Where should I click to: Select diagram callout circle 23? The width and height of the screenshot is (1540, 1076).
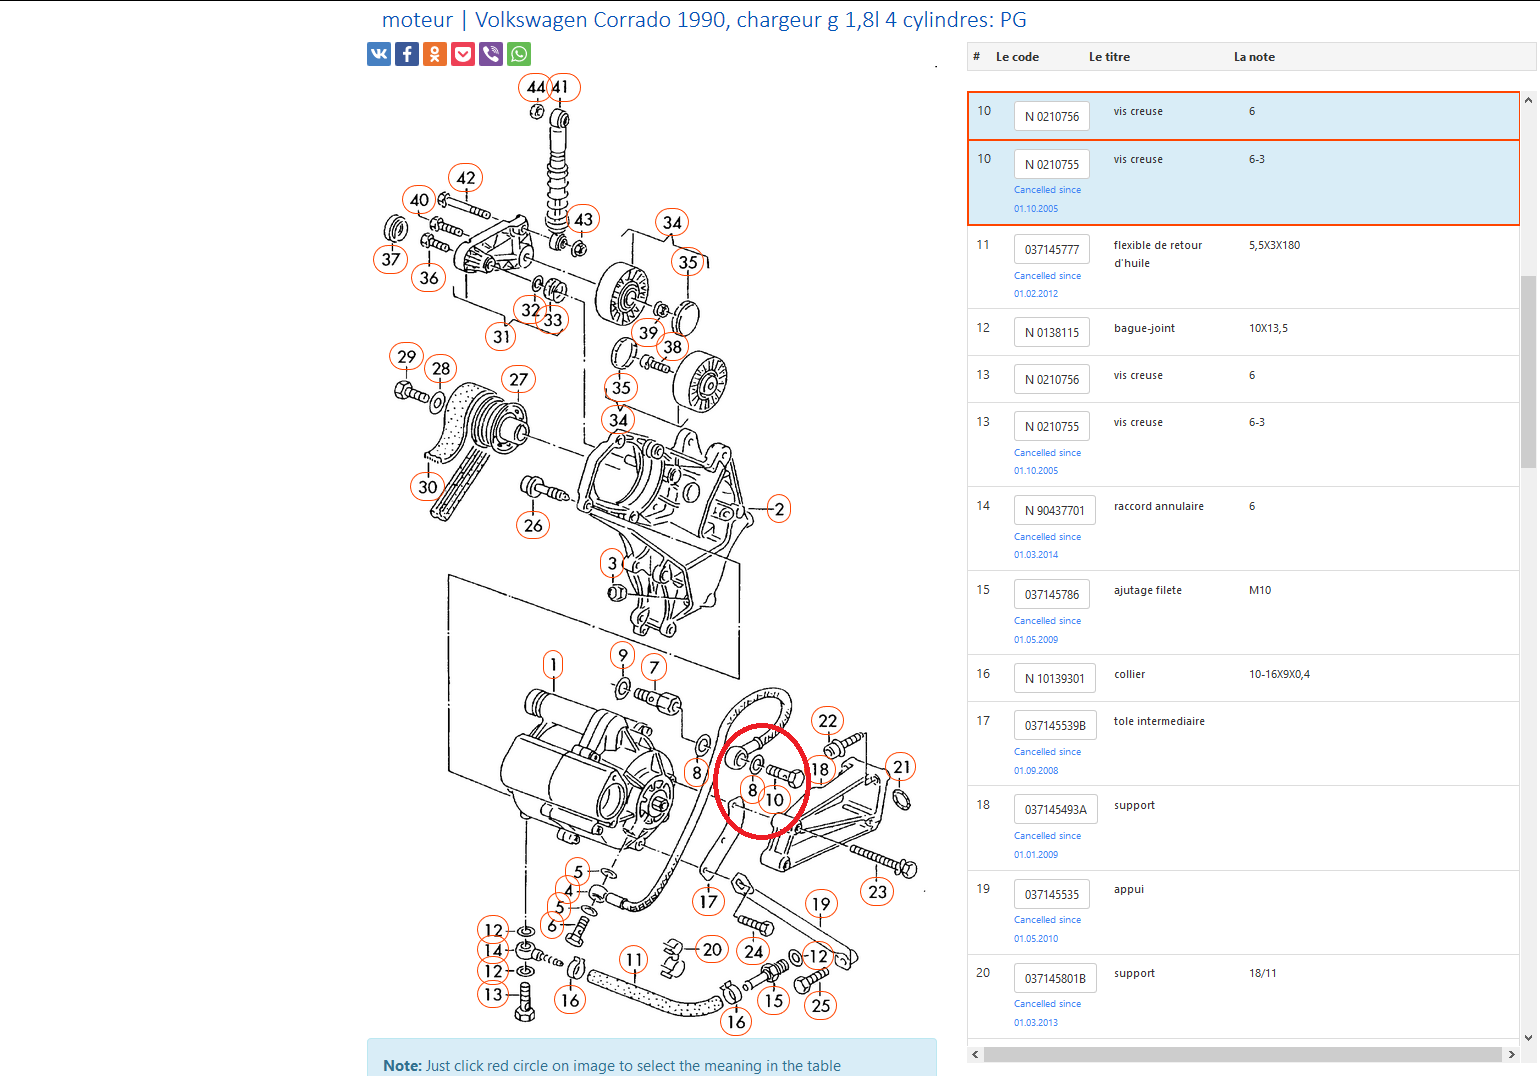[877, 892]
